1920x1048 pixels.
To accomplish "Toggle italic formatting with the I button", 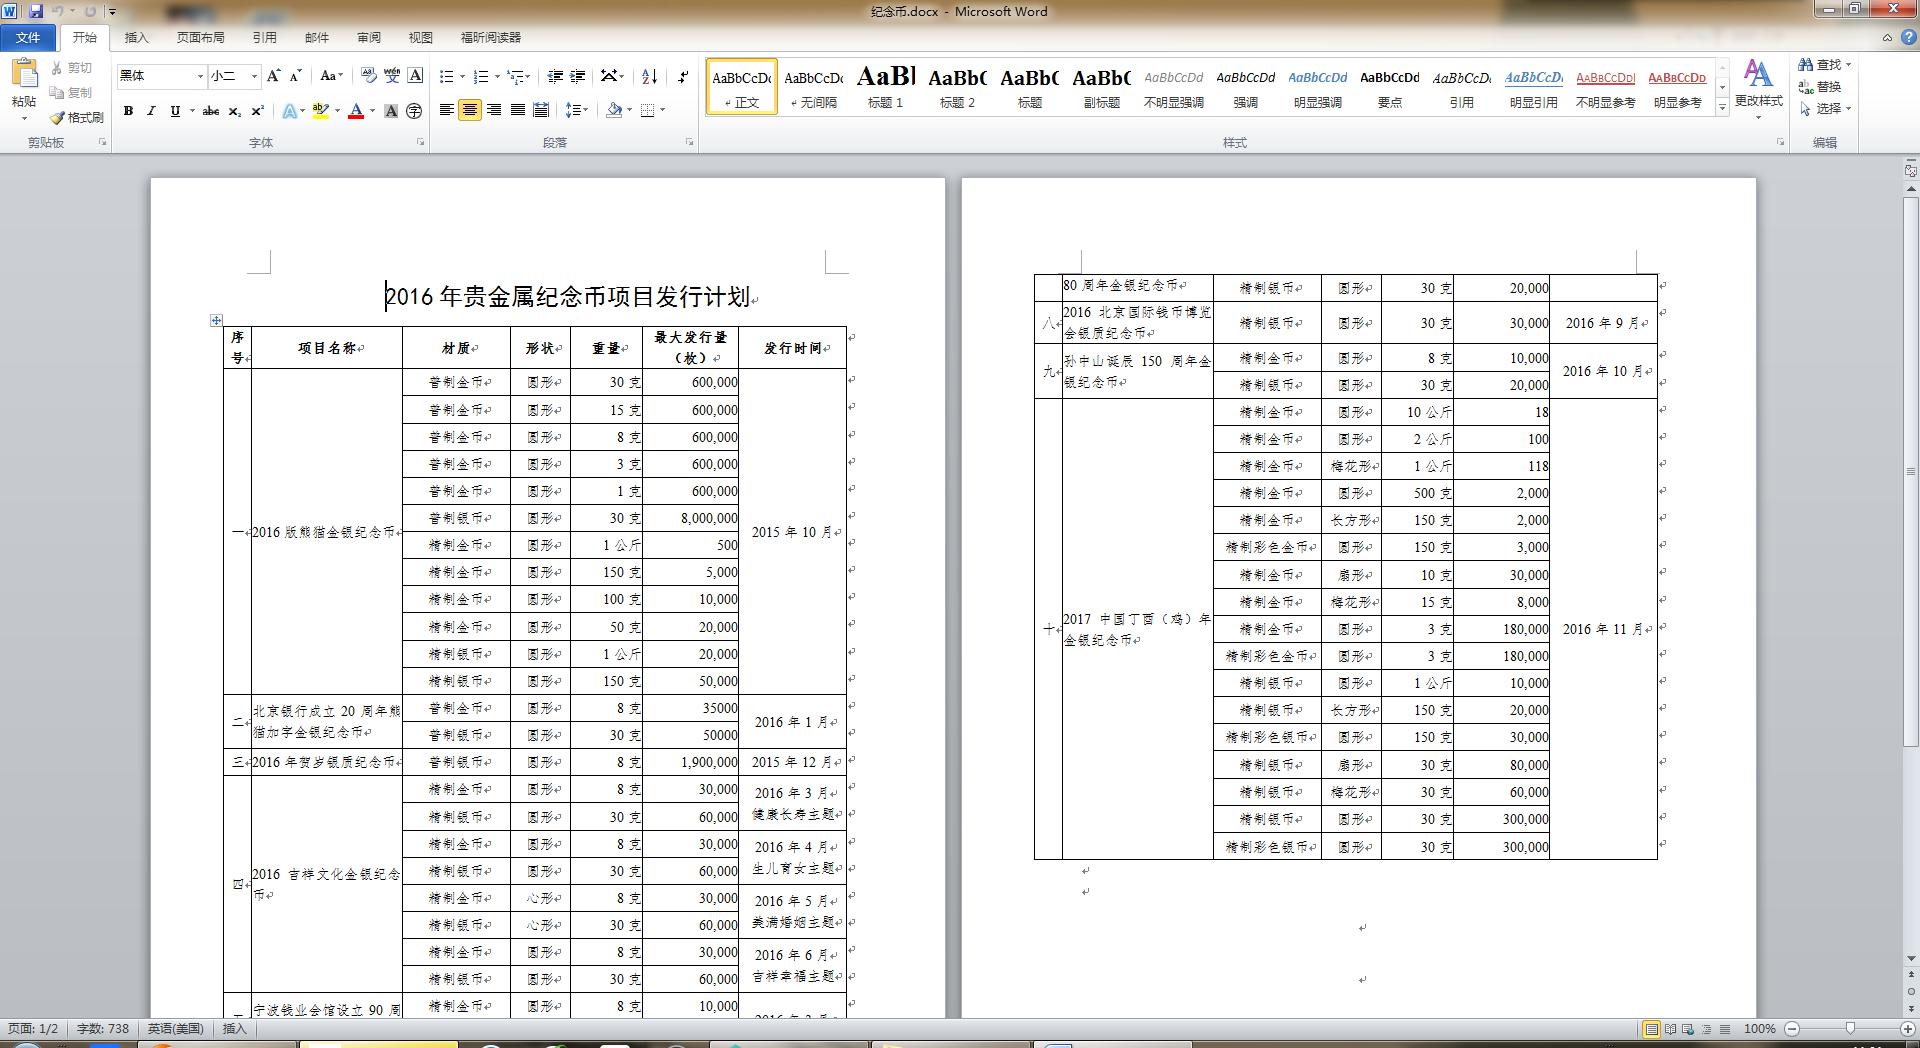I will tap(151, 112).
